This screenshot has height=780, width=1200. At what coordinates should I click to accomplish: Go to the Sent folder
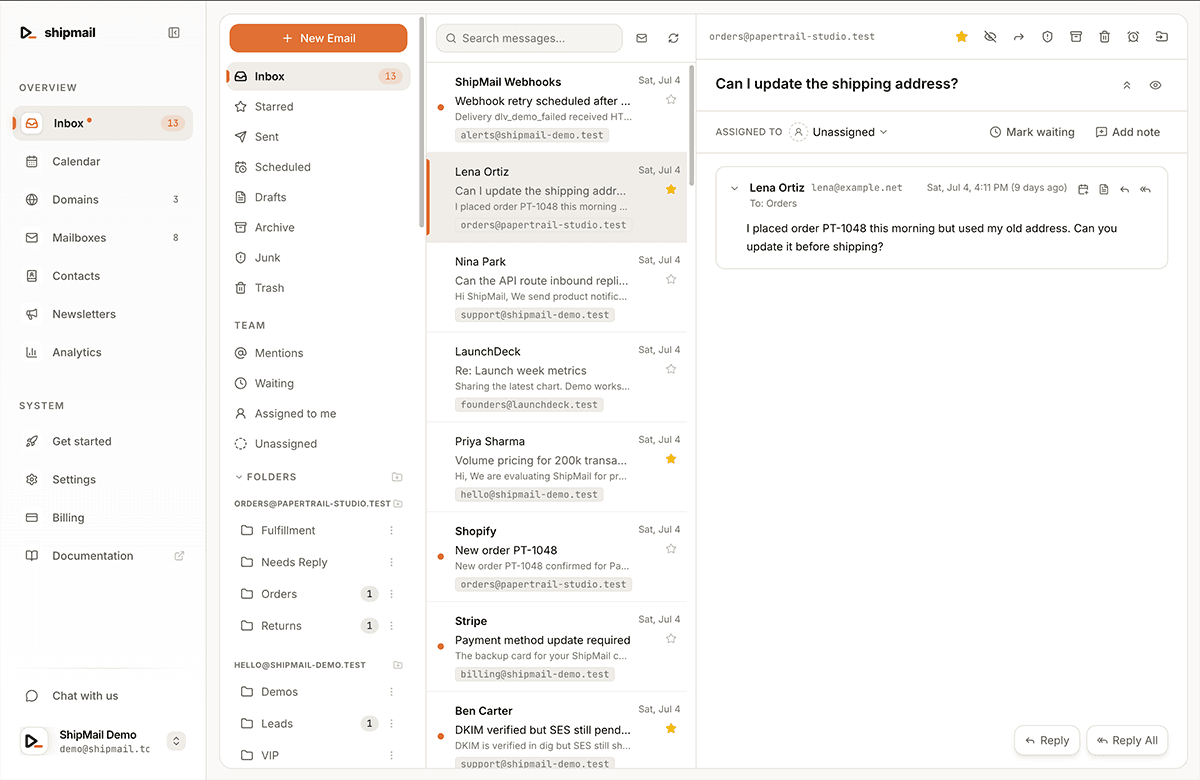[x=318, y=137]
